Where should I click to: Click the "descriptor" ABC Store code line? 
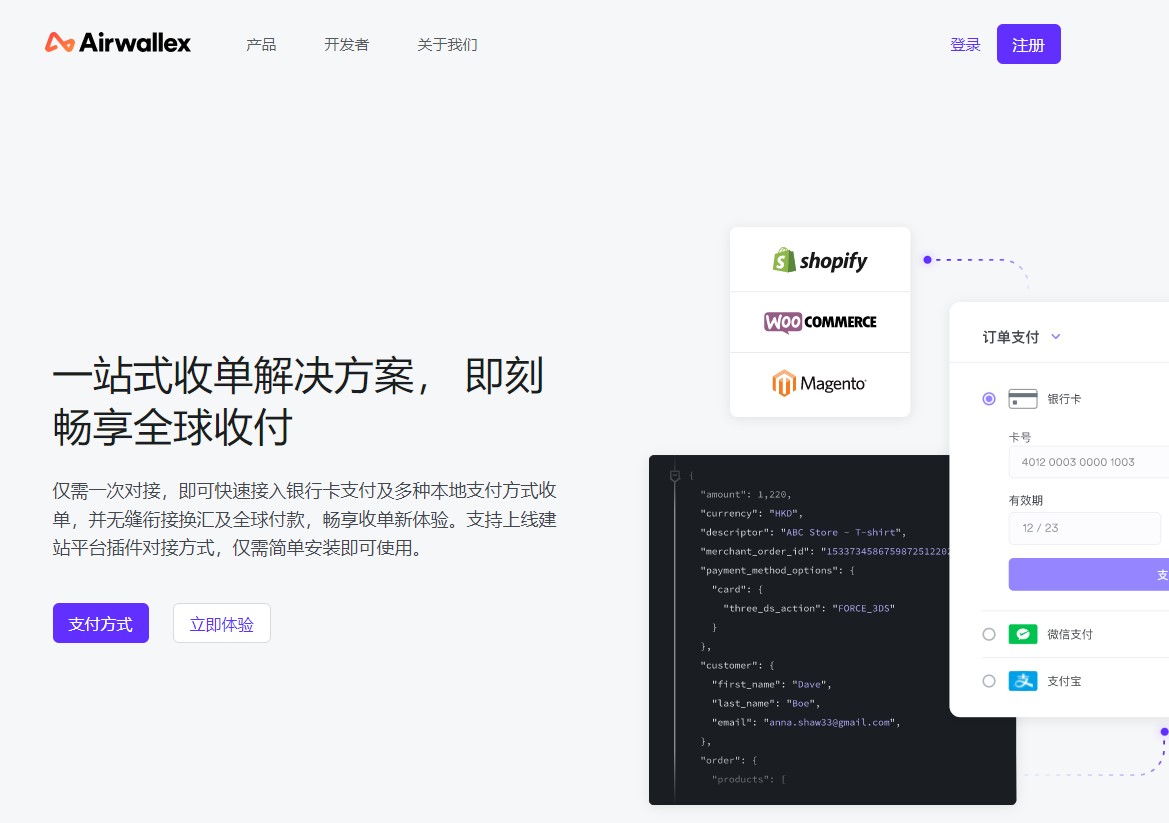[803, 532]
